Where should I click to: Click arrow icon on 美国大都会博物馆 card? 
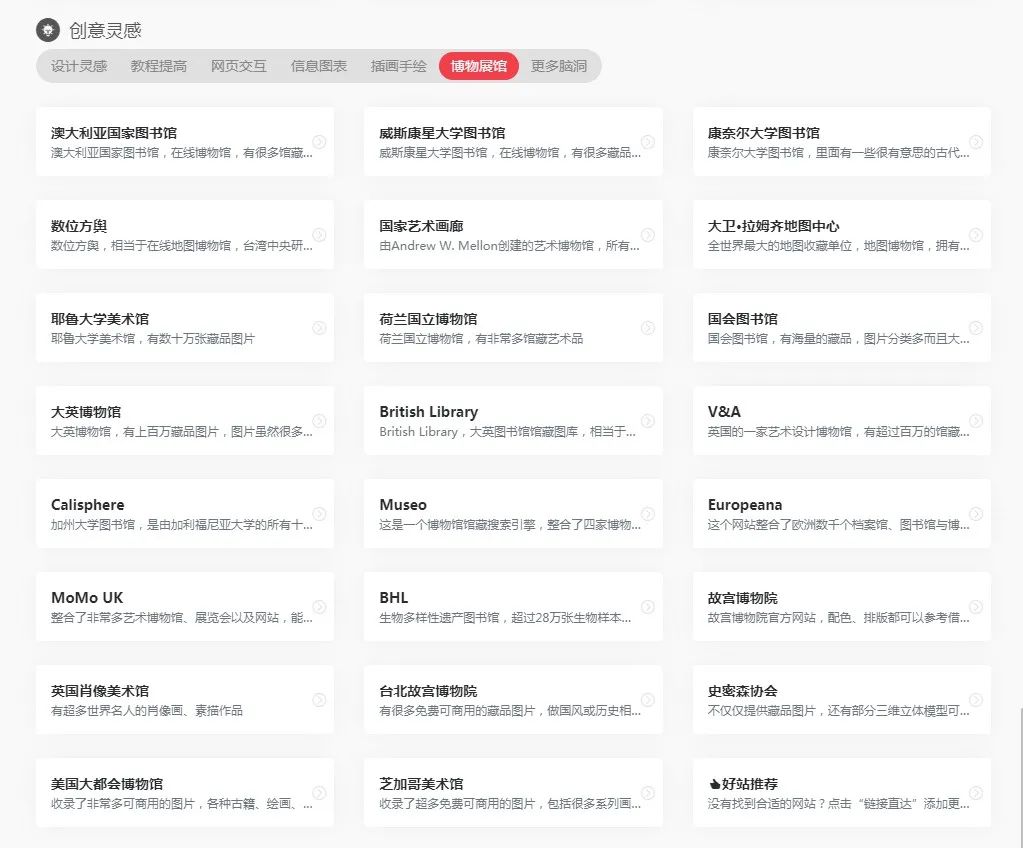tap(319, 793)
